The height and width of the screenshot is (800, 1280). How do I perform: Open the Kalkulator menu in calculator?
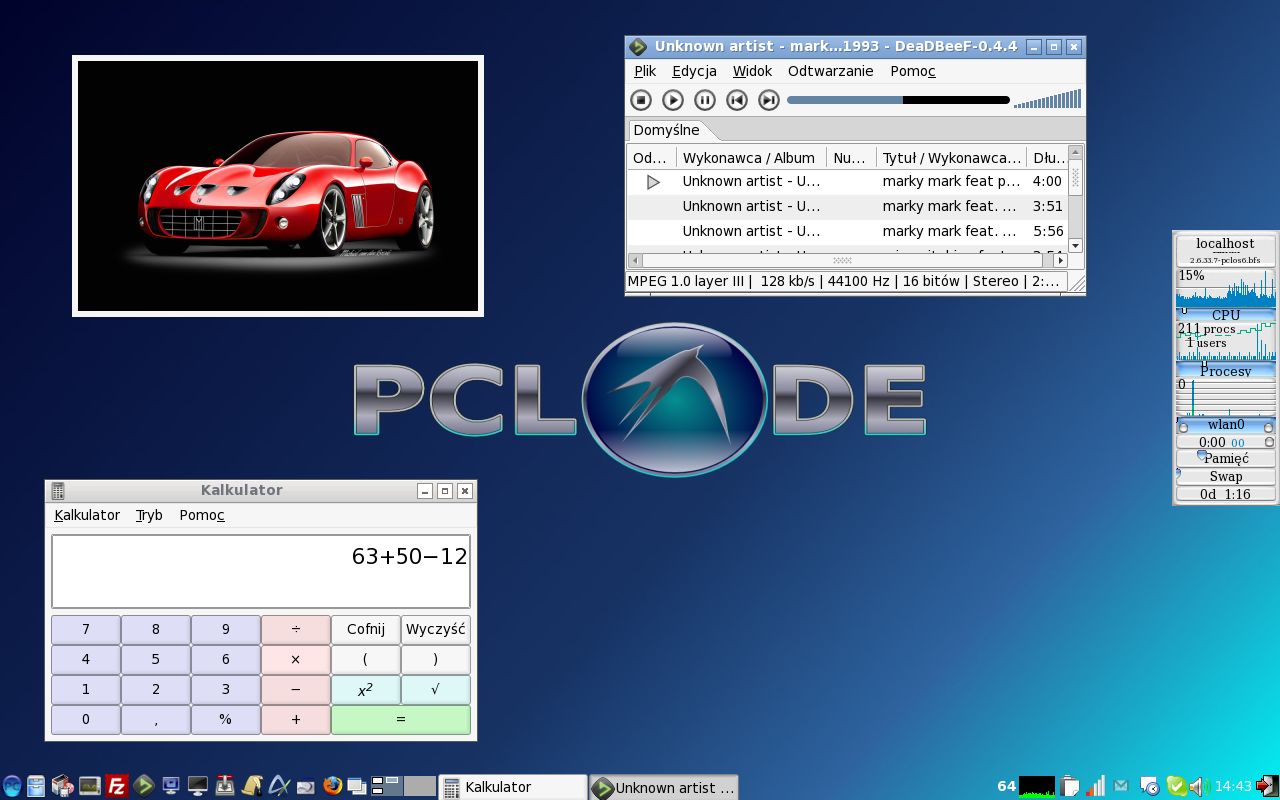[87, 515]
